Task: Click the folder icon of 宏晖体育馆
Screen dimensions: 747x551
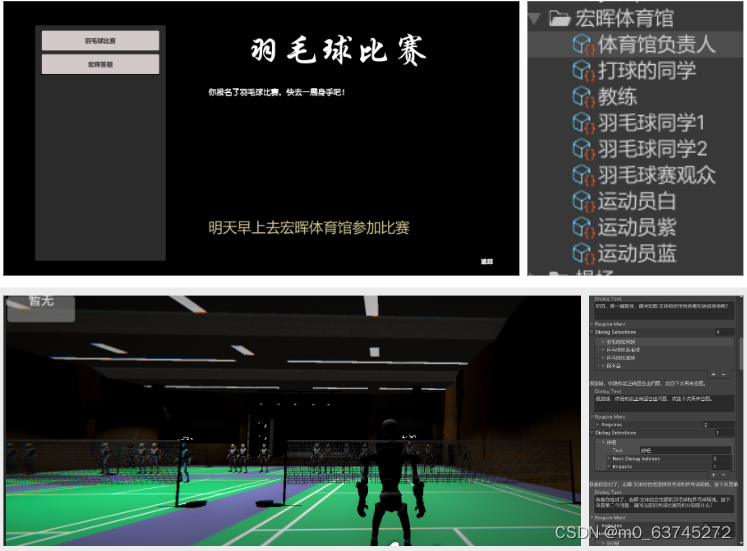Action: (560, 19)
